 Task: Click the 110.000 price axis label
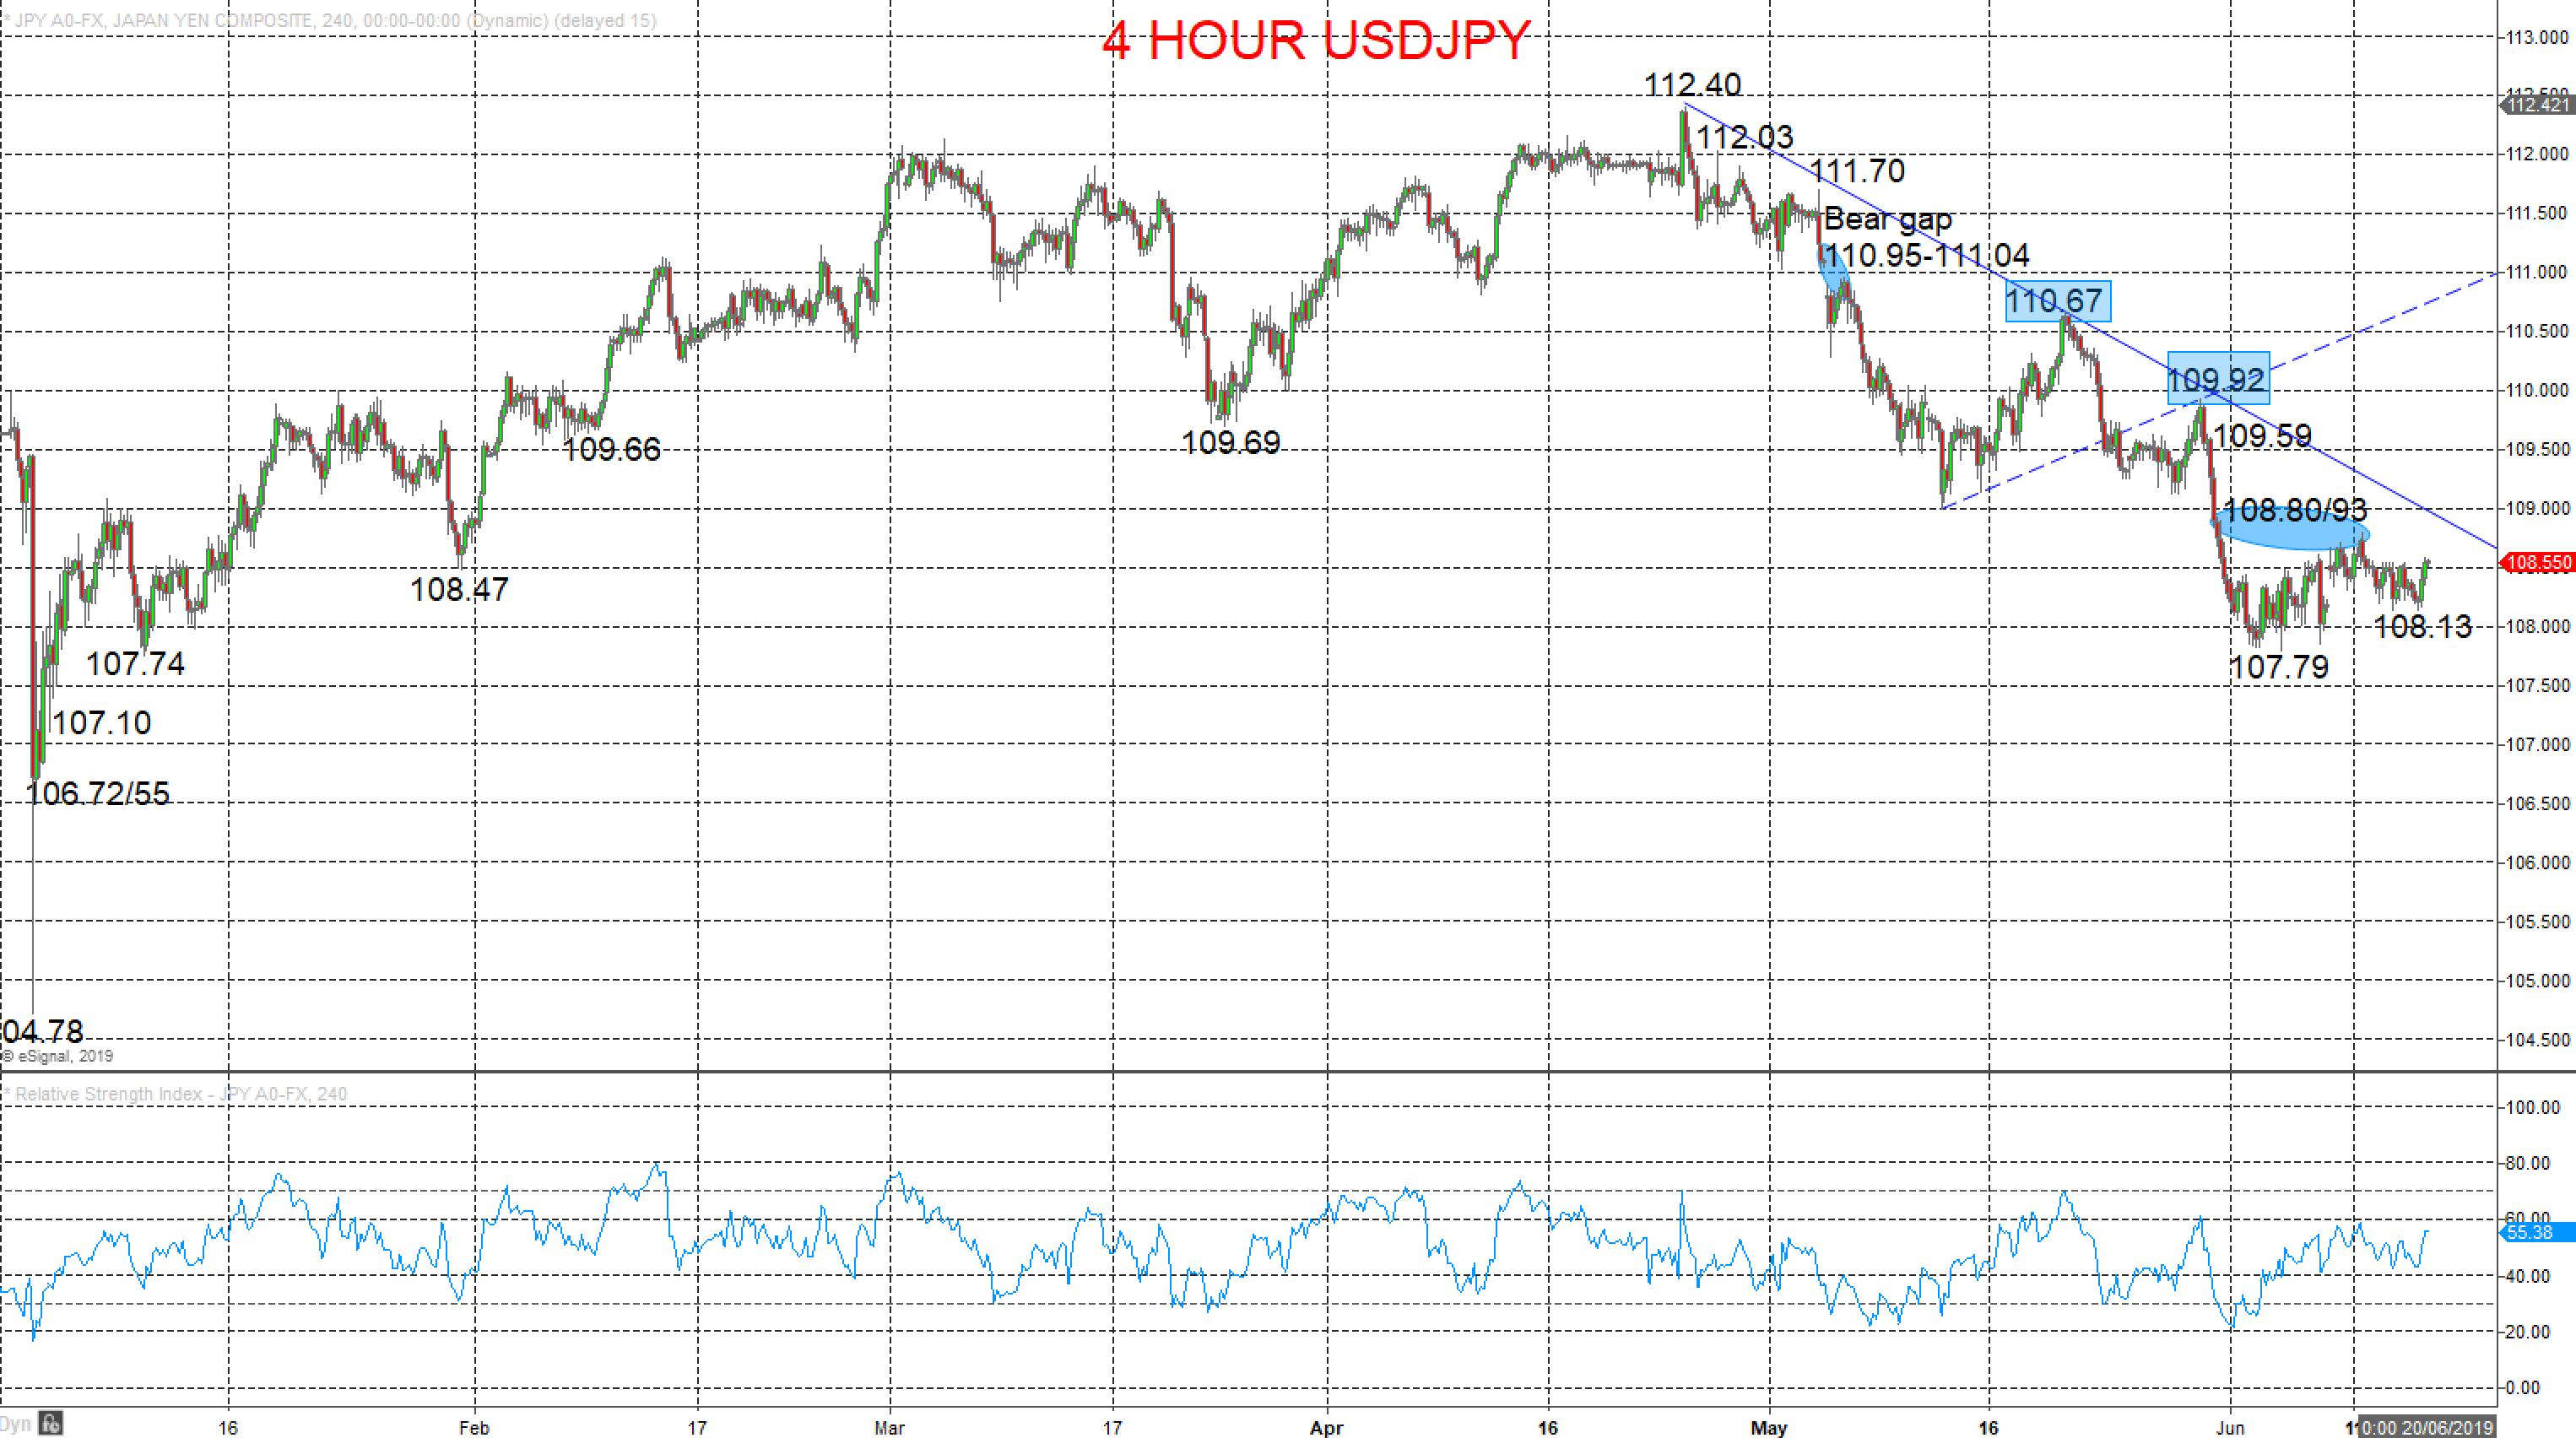click(2536, 391)
